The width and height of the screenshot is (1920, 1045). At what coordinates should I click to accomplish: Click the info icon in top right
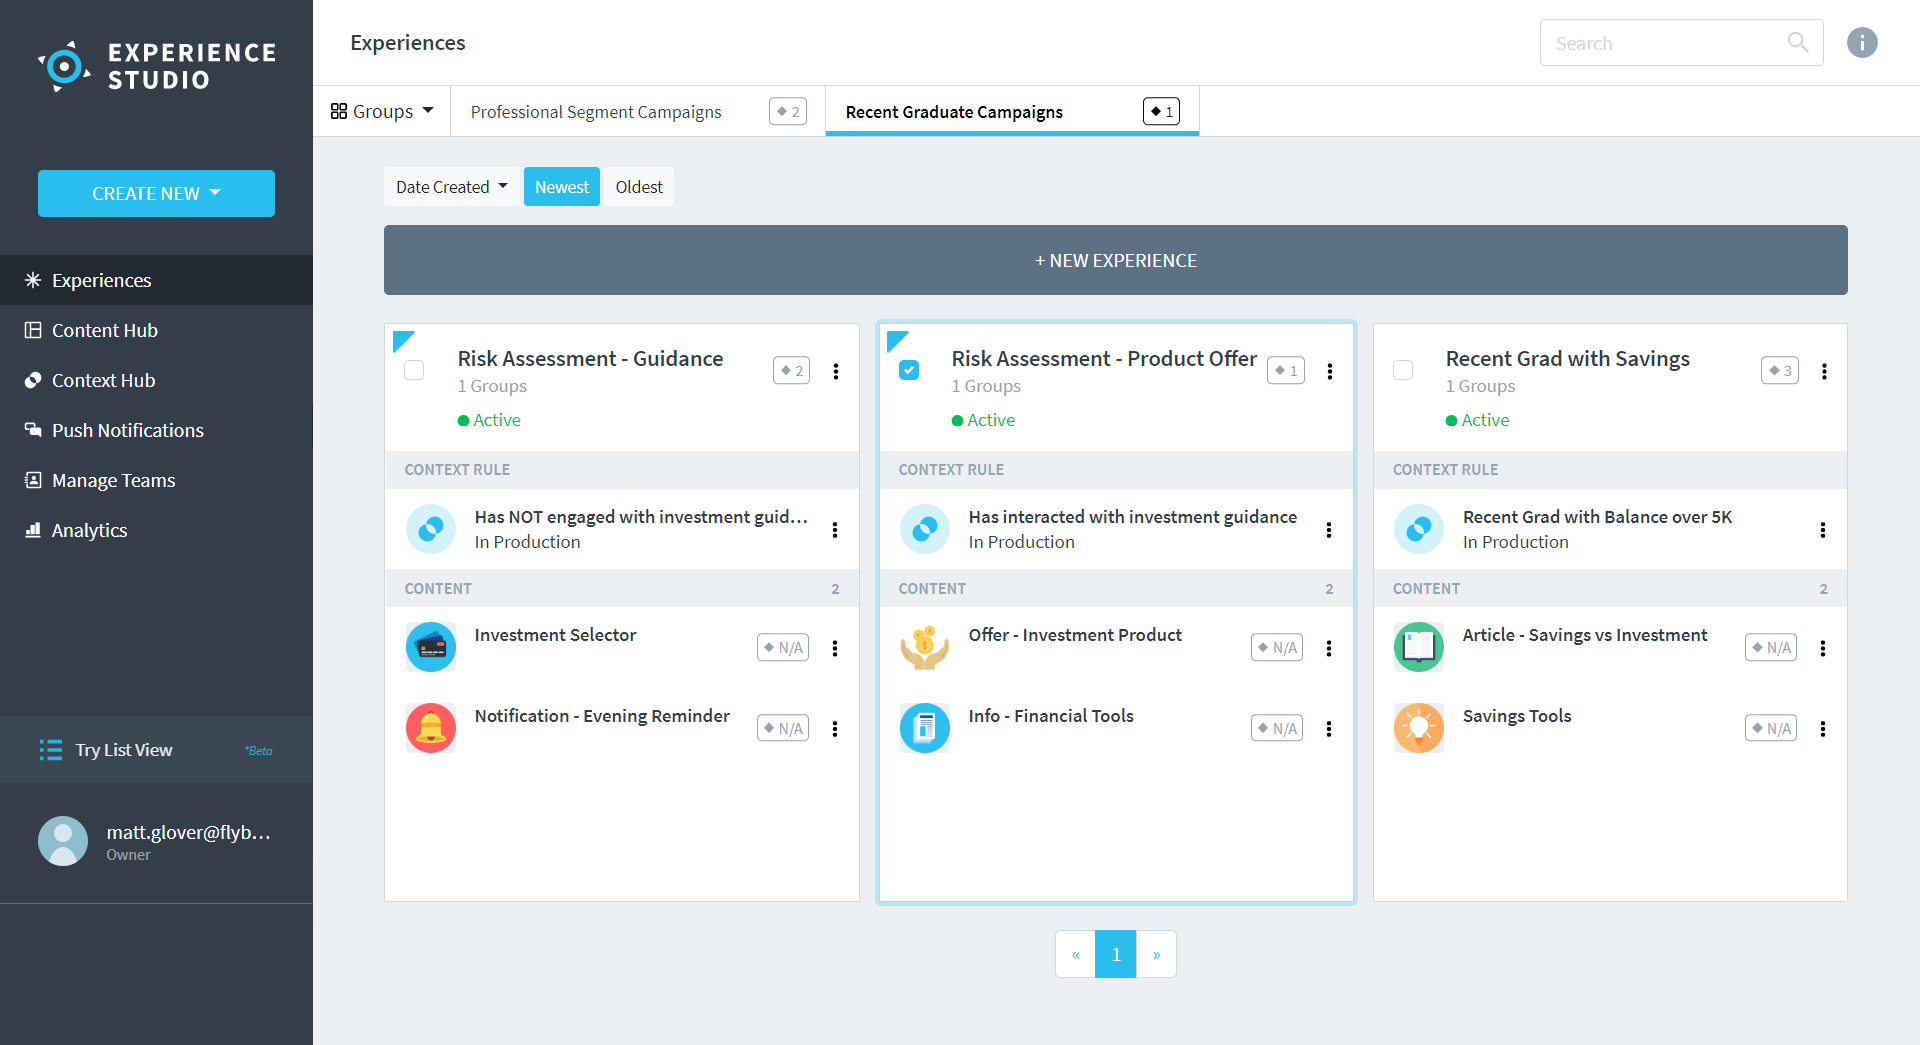1861,43
